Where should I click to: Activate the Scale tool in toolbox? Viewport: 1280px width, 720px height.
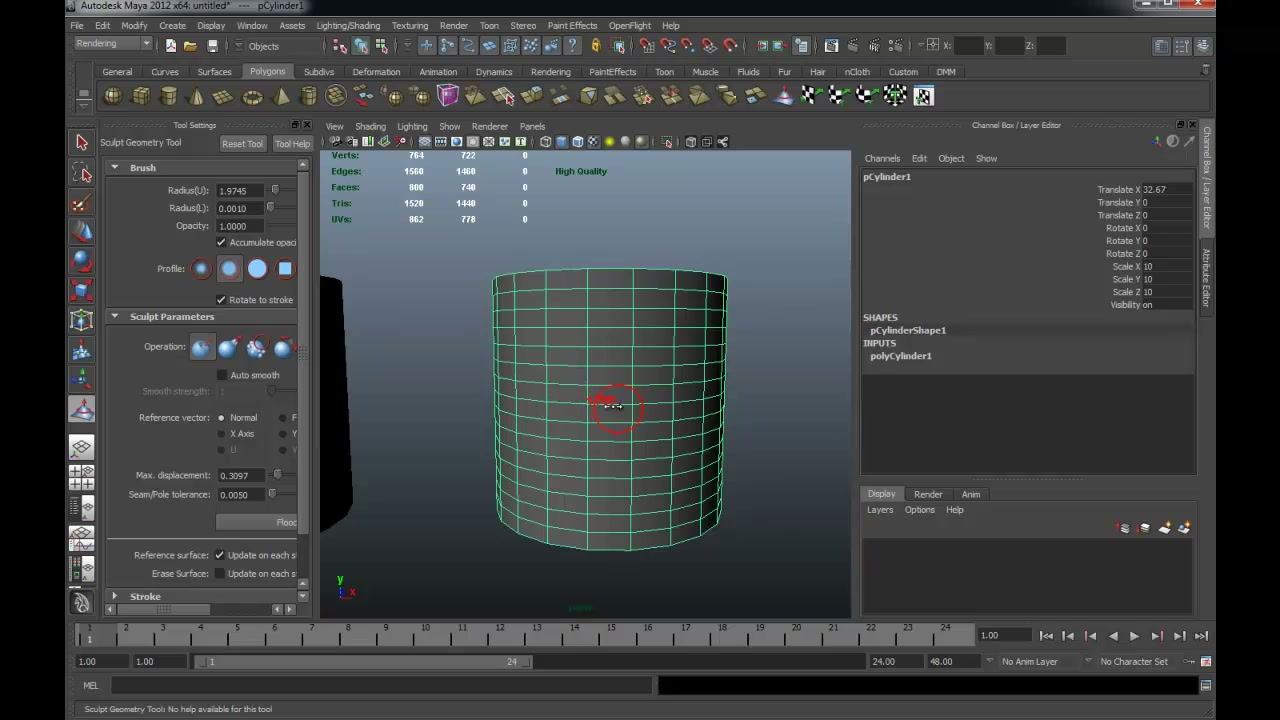pyautogui.click(x=82, y=291)
